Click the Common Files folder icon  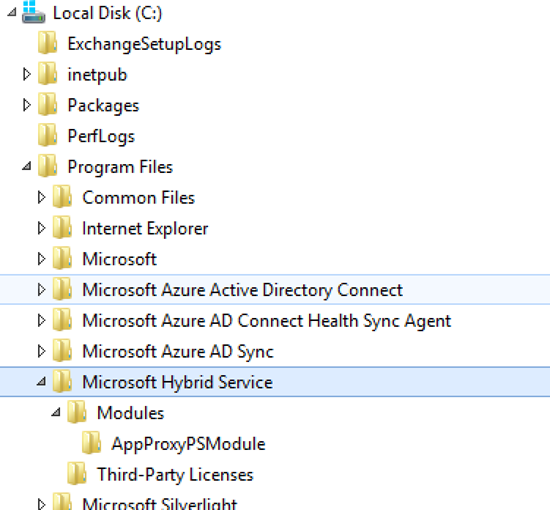pyautogui.click(x=62, y=196)
